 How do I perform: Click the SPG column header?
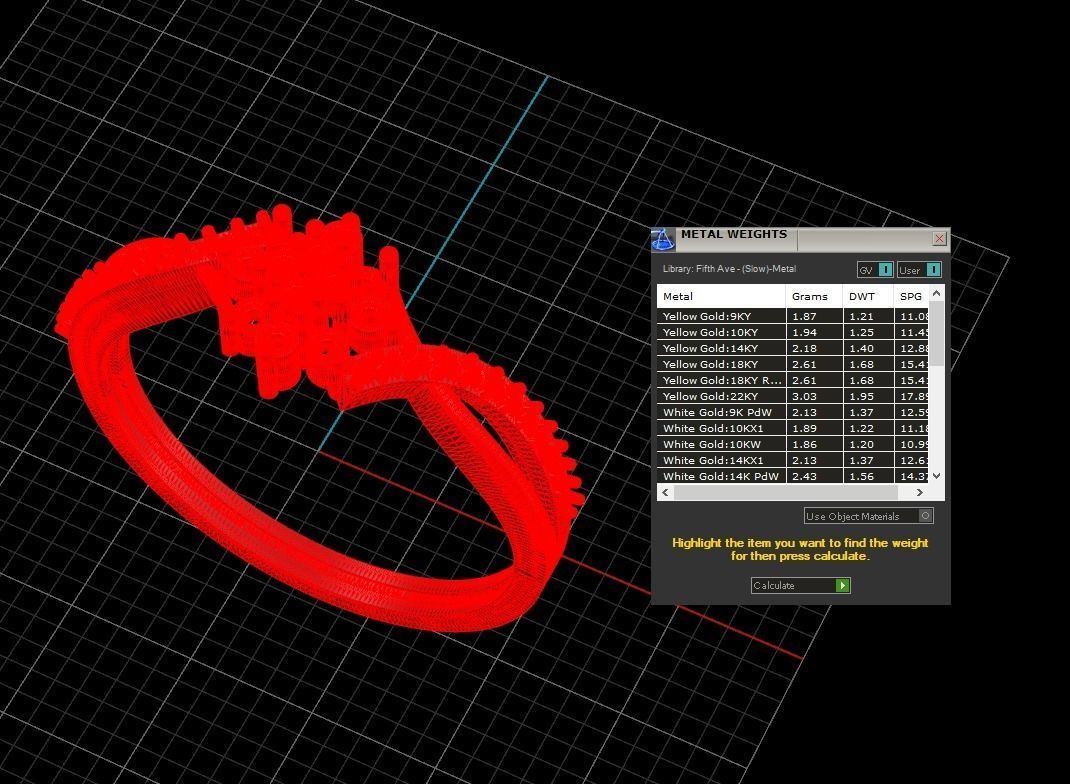tap(912, 296)
